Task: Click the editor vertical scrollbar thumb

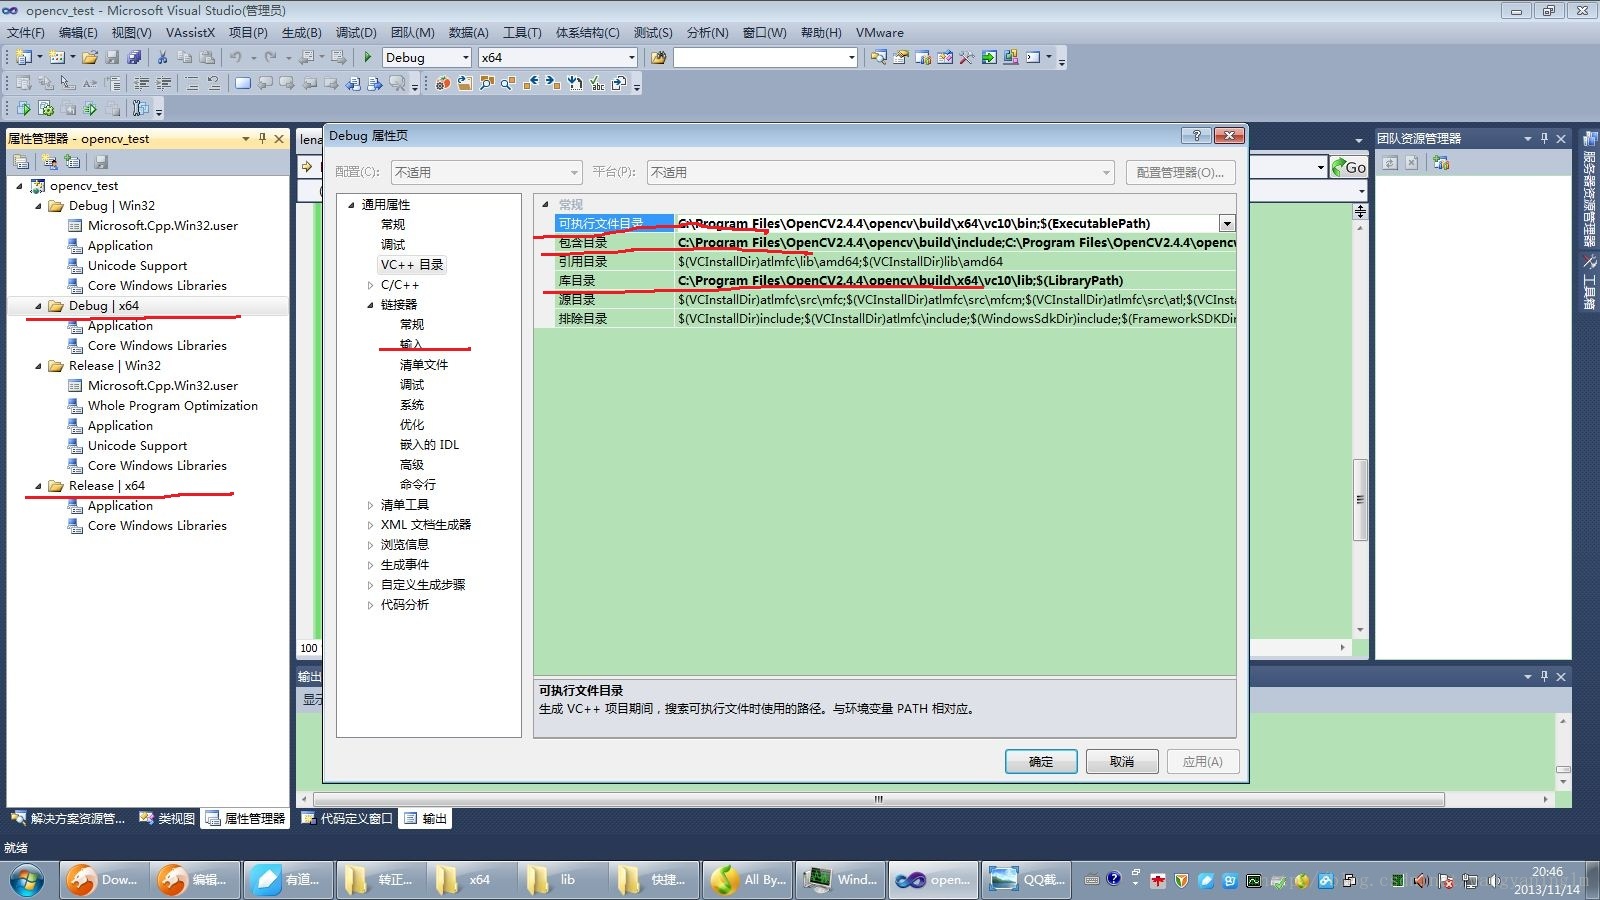Action: pyautogui.click(x=1360, y=500)
